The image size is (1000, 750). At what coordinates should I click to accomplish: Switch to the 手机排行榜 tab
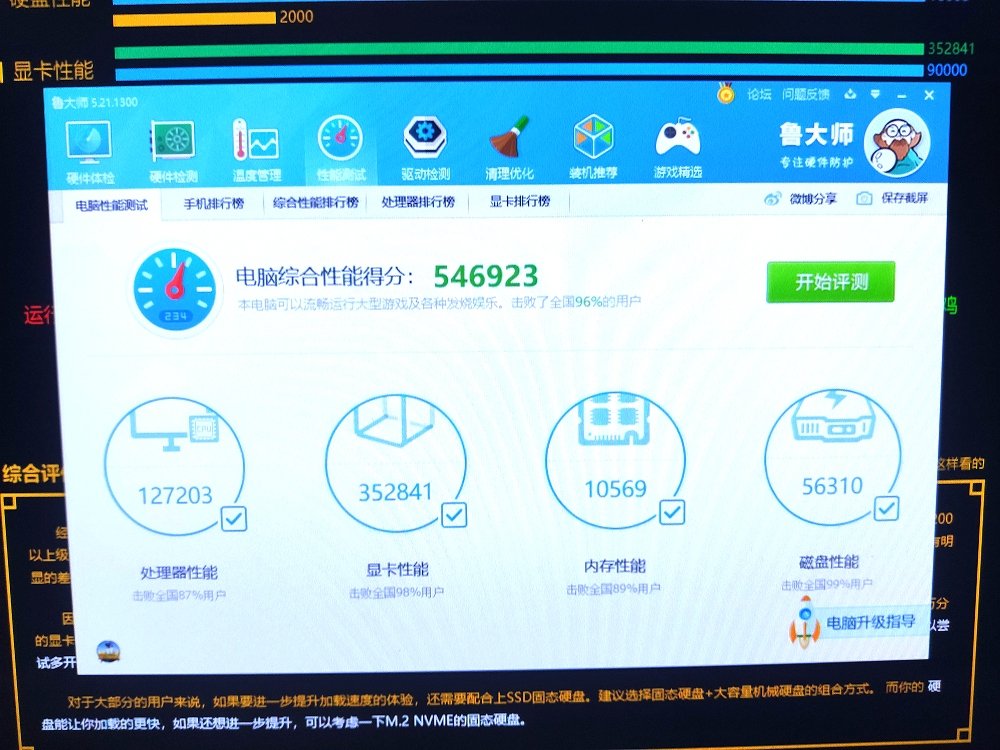click(214, 203)
